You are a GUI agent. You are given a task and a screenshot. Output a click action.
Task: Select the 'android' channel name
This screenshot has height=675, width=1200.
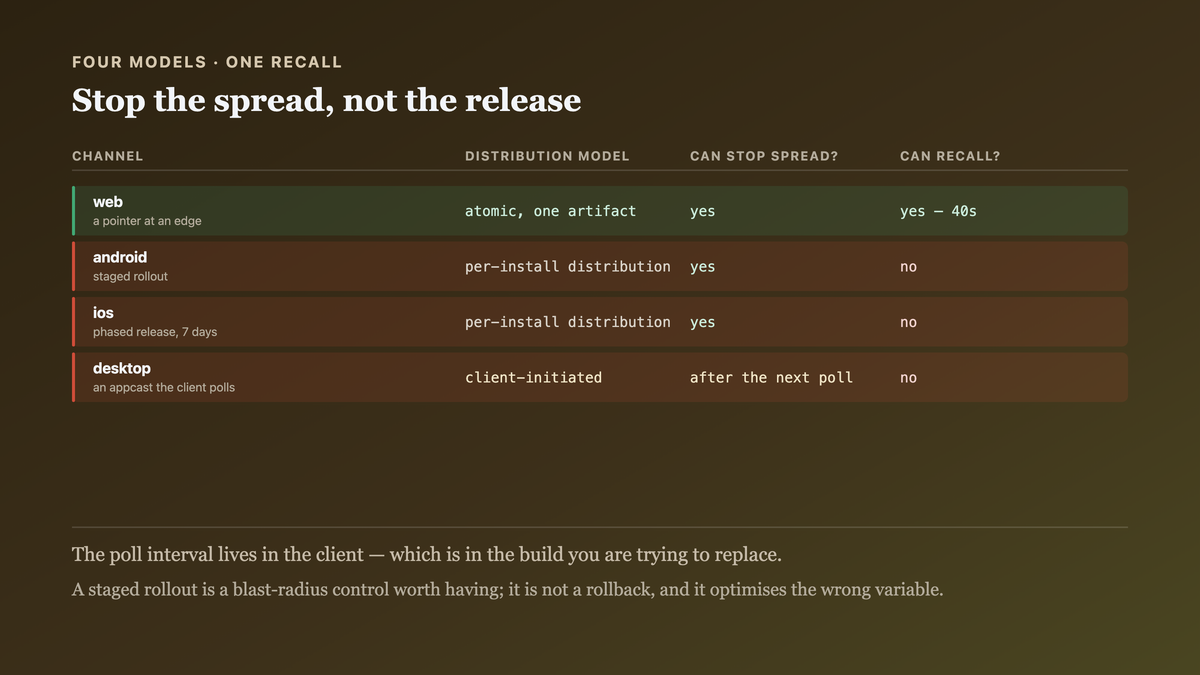[x=120, y=257]
